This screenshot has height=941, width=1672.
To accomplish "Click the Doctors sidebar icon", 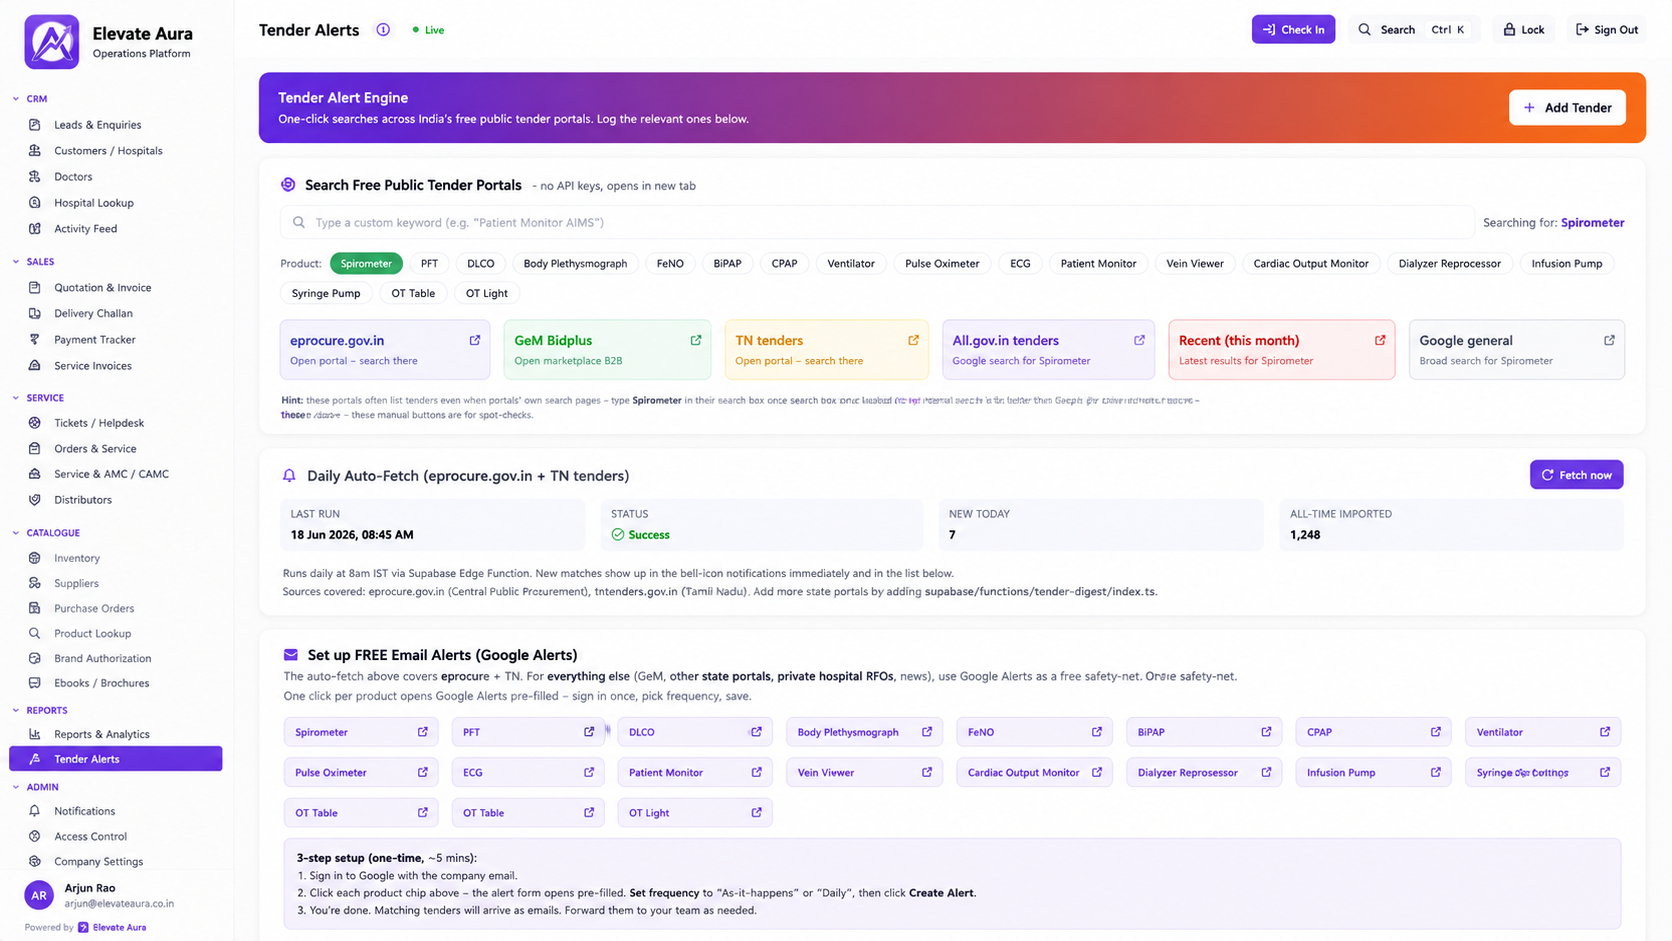I will click(x=35, y=177).
